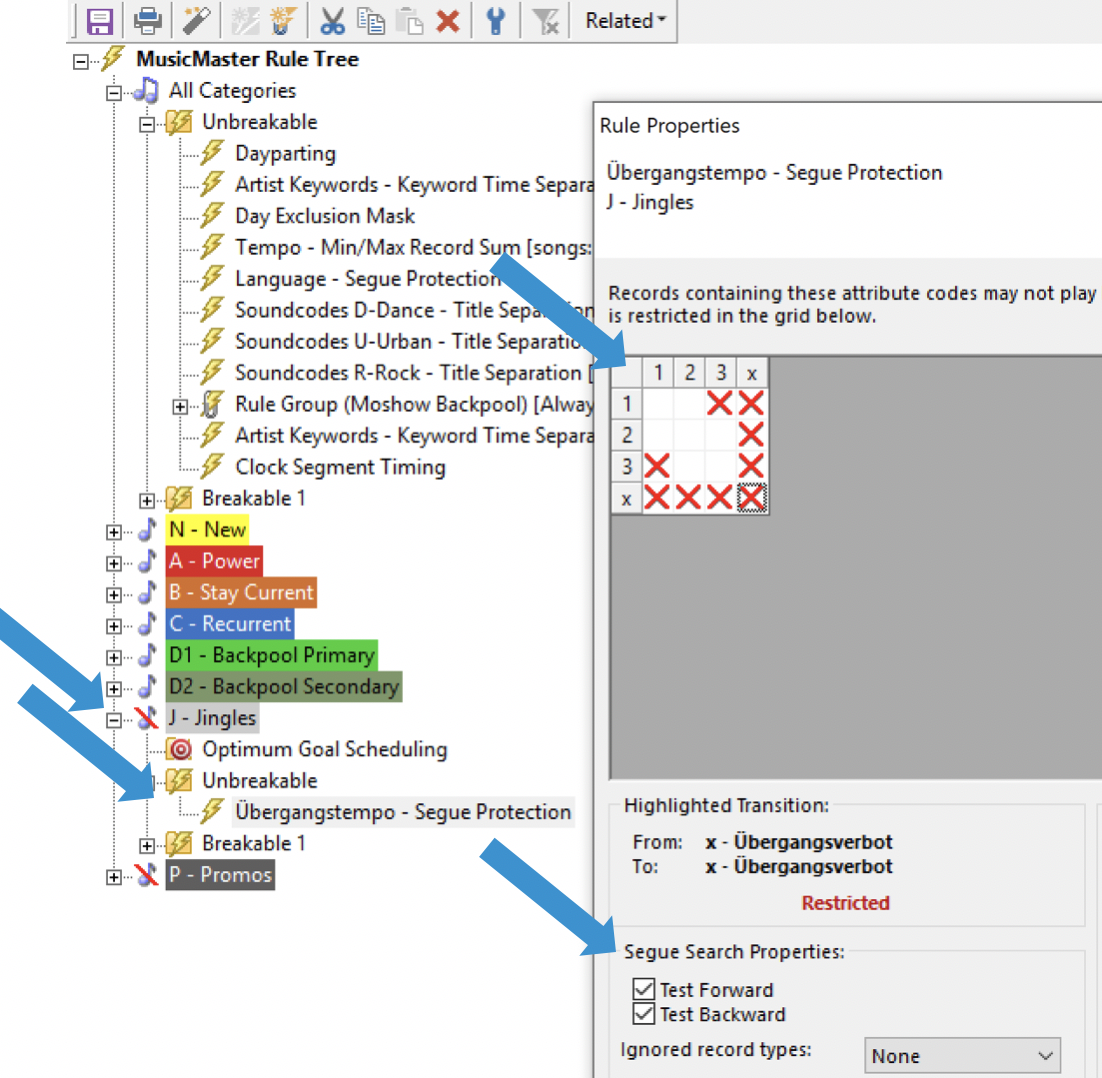Select the Dayparting rule
The width and height of the screenshot is (1102, 1078).
[285, 153]
